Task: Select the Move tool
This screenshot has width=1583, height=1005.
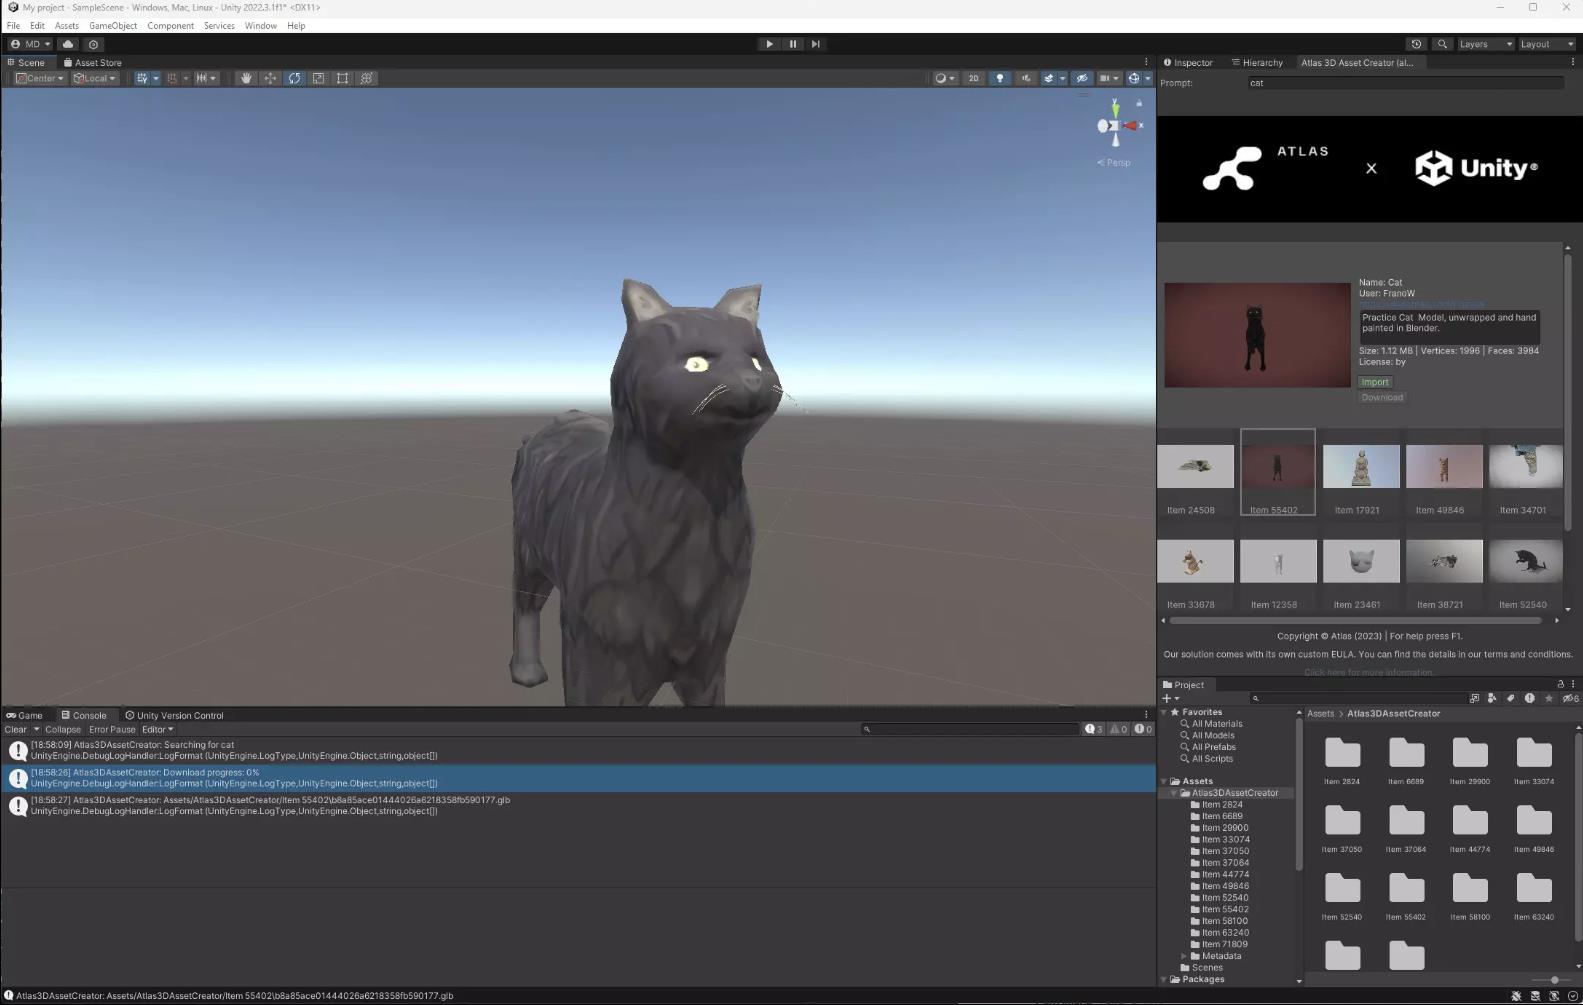Action: pyautogui.click(x=270, y=78)
